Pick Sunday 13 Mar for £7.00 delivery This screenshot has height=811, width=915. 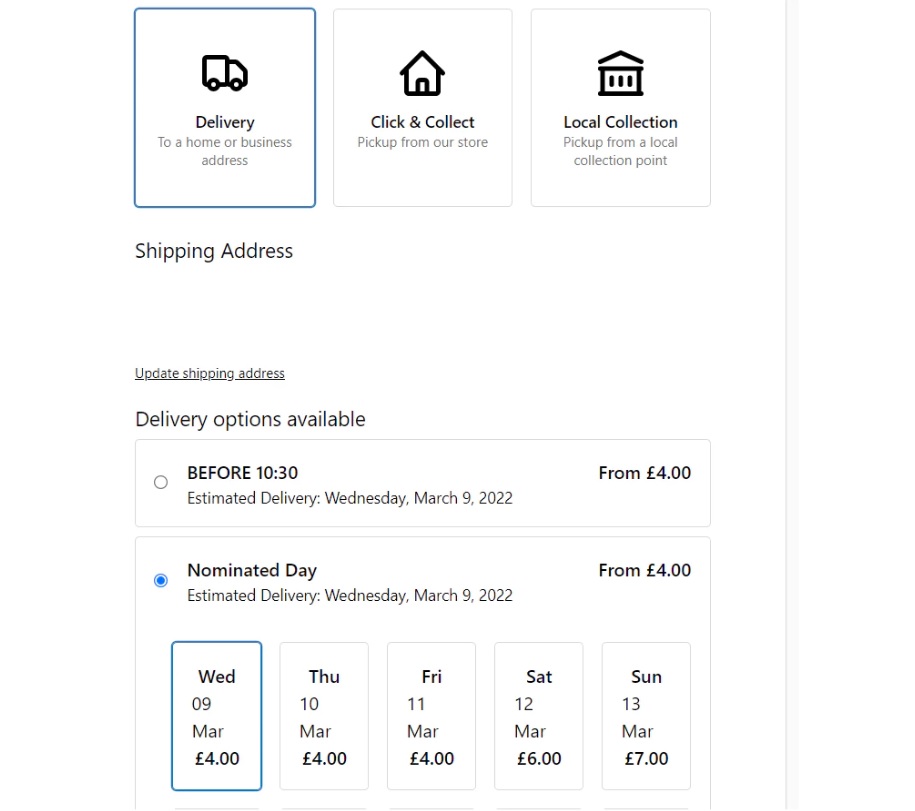[x=645, y=716]
